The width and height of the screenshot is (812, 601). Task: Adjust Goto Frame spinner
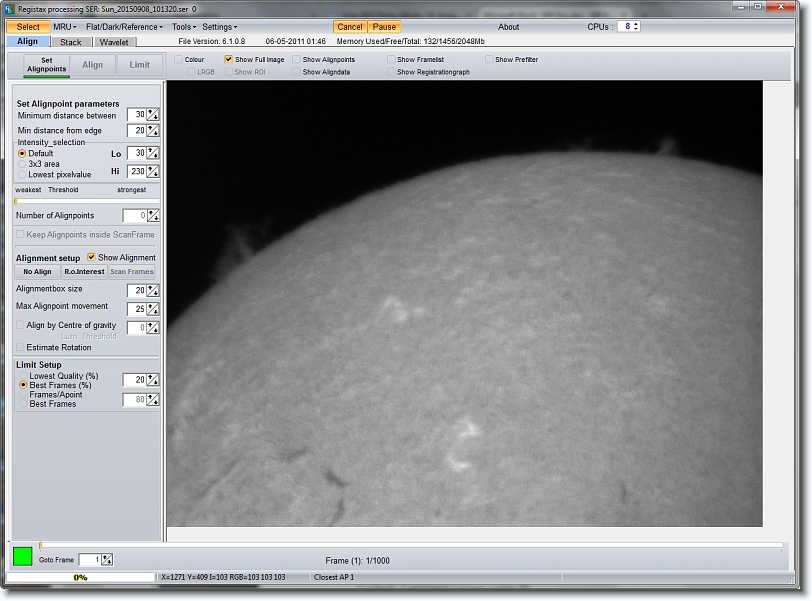(107, 560)
